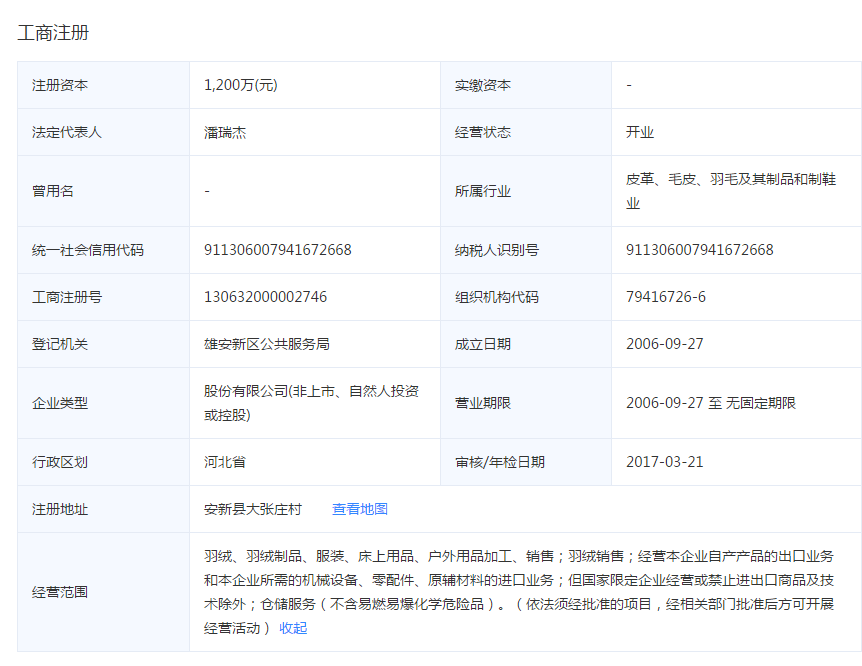Click the 工商注册号 label

[x=67, y=298]
